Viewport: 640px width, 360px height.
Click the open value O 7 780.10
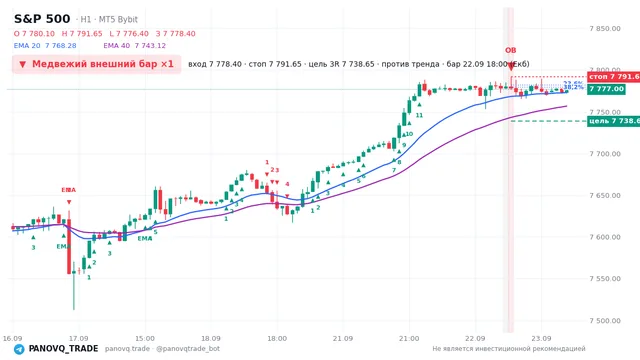coord(34,33)
